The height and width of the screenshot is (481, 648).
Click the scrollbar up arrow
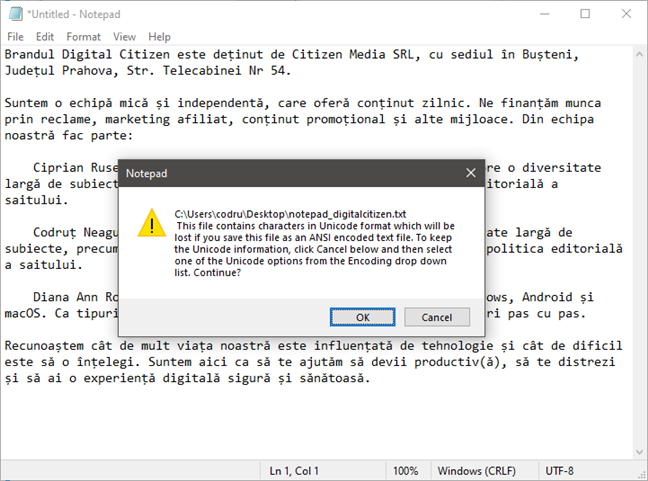639,54
